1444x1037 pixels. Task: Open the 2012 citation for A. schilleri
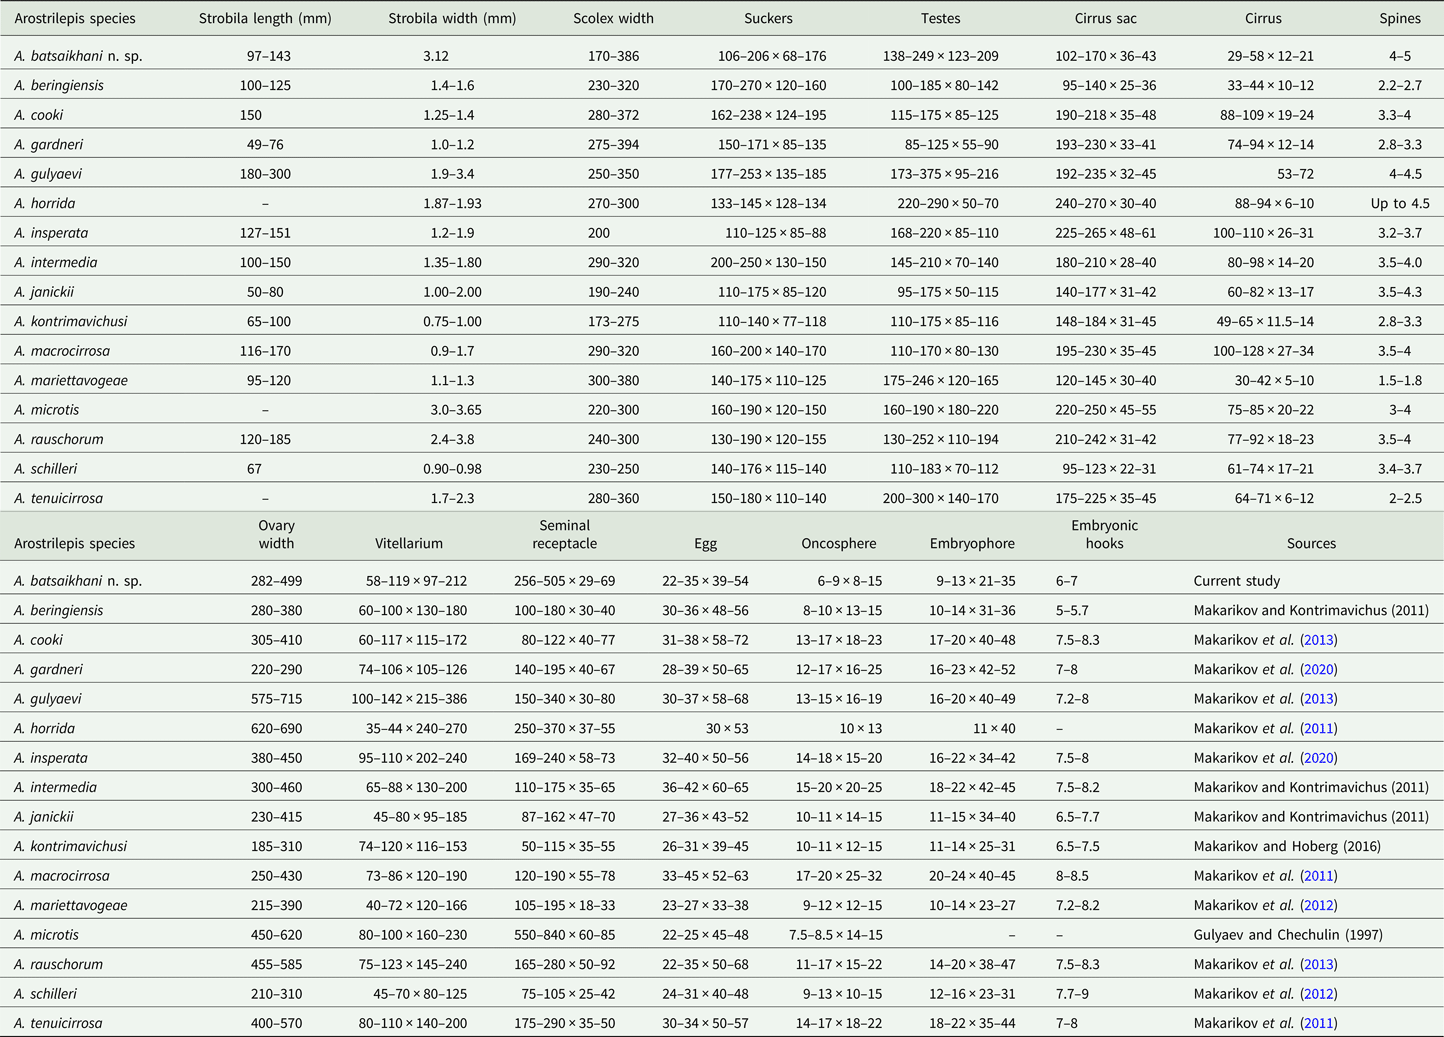pyautogui.click(x=1318, y=994)
